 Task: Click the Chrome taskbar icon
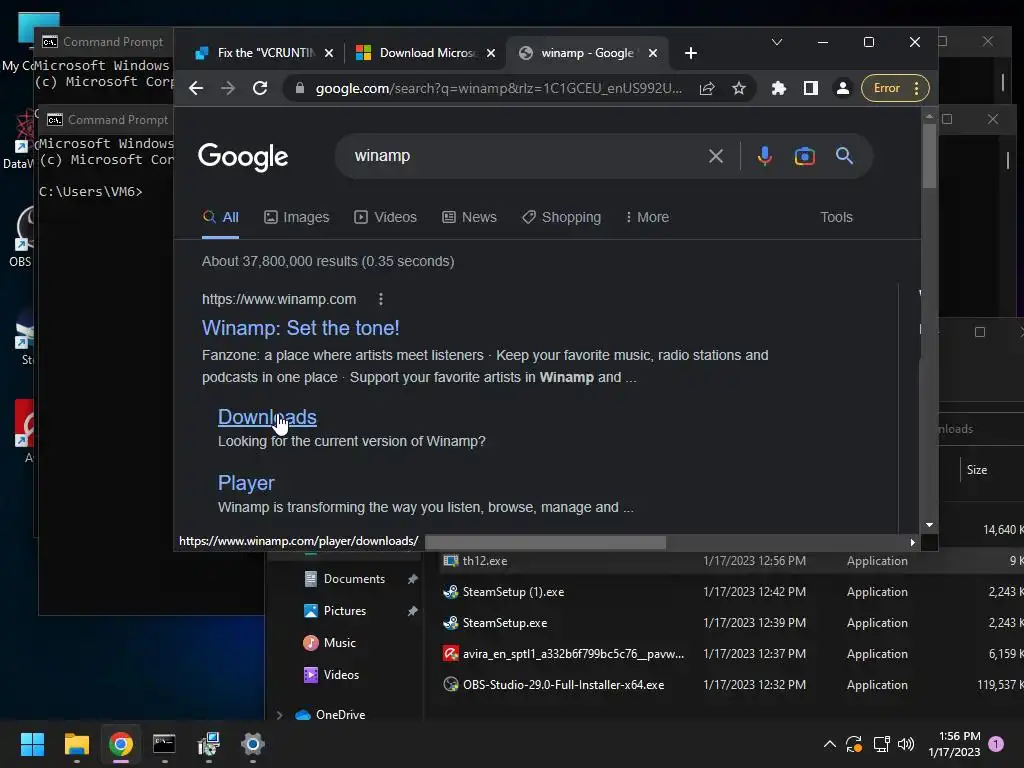[x=121, y=744]
